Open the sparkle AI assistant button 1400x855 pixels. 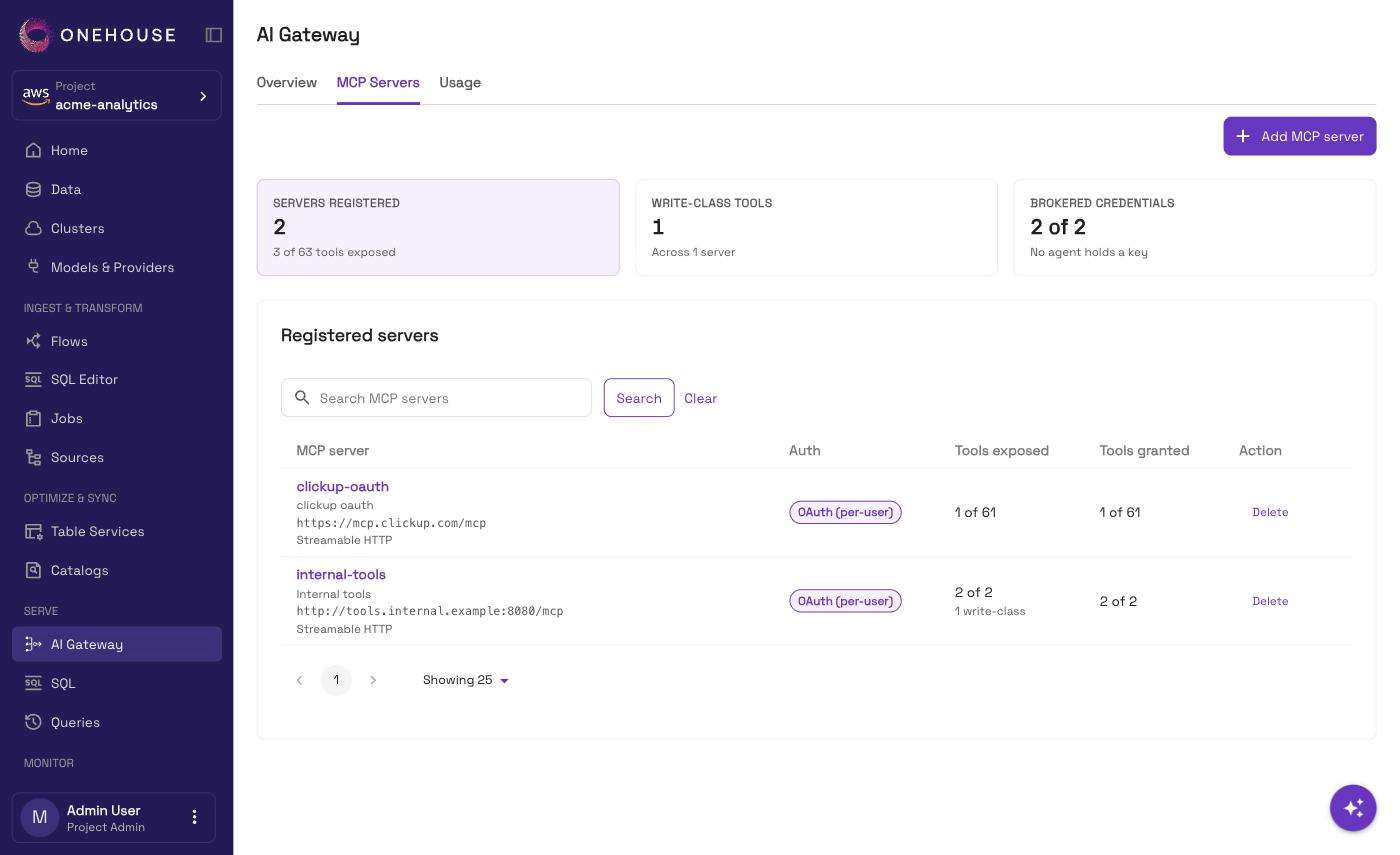point(1353,808)
